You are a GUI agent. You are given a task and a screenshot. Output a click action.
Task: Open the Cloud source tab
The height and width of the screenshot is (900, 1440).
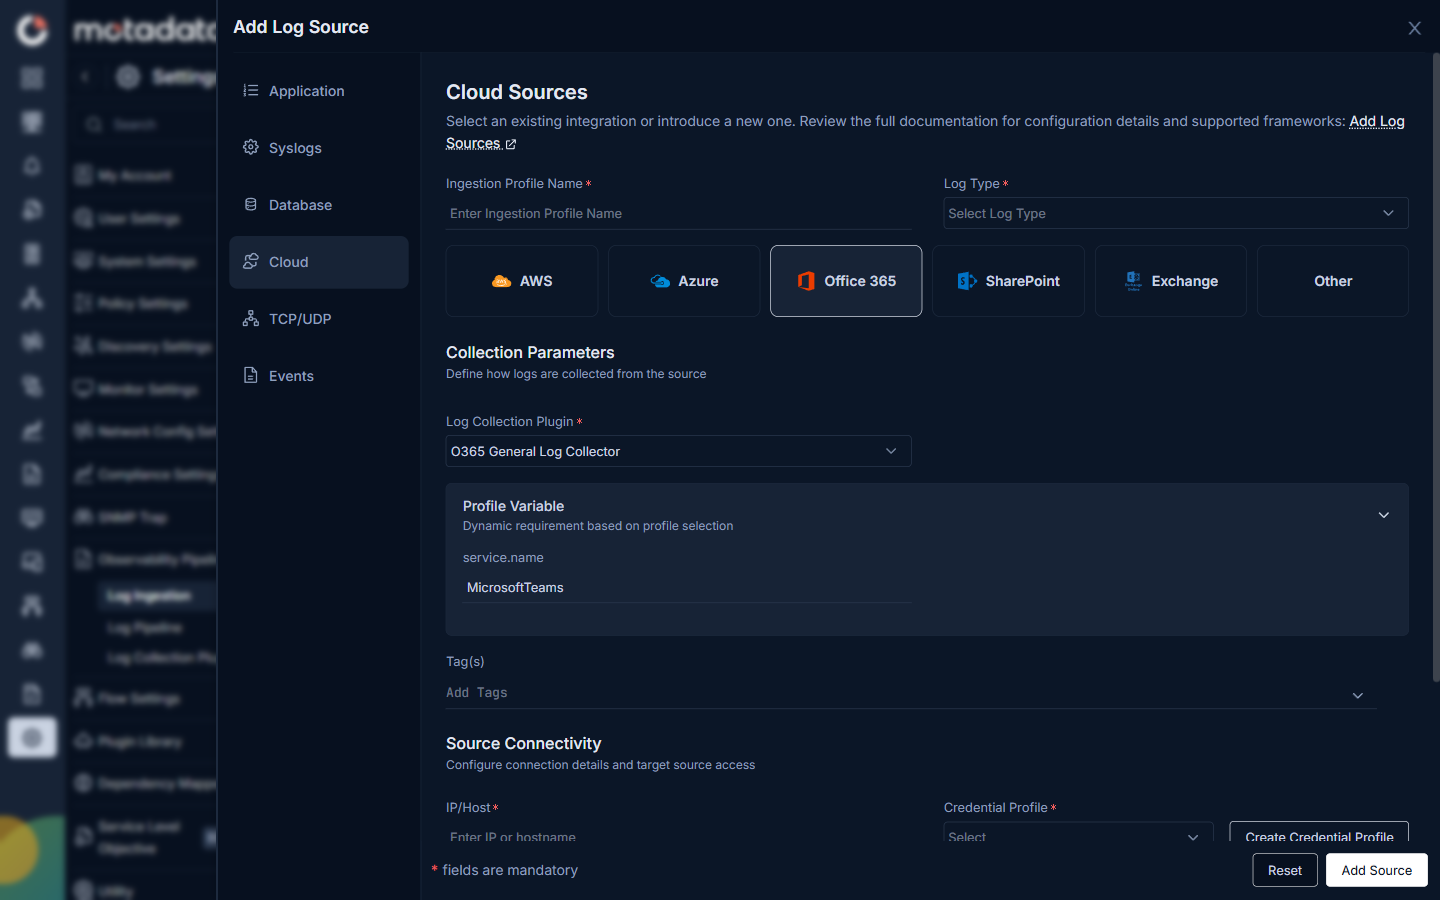click(318, 262)
